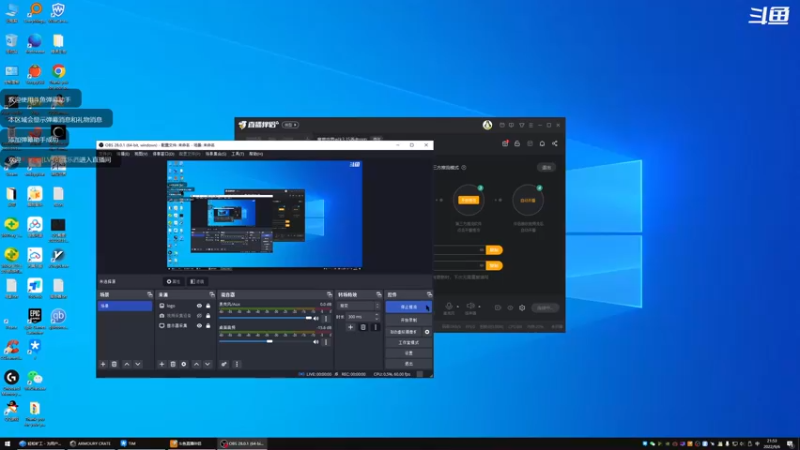Pop out the Audio Mixer dock panel
The height and width of the screenshot is (450, 800).
coord(329,294)
